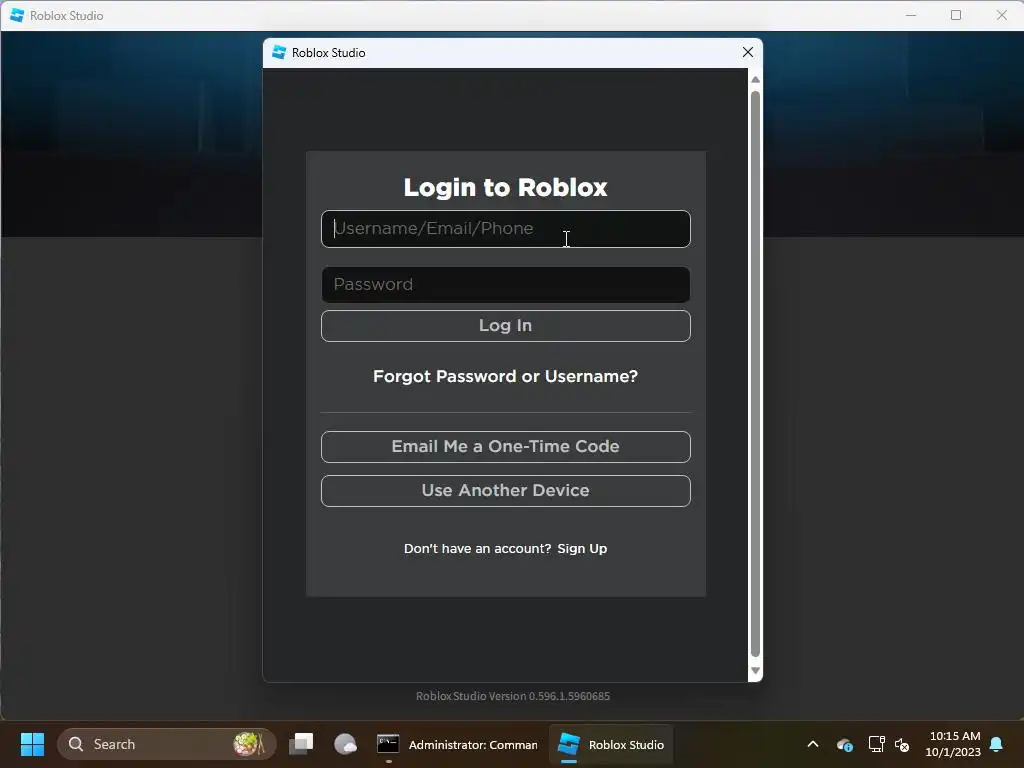Screen dimensions: 1024x768
Task: Open the Forgot Password or Username link
Action: (x=505, y=376)
